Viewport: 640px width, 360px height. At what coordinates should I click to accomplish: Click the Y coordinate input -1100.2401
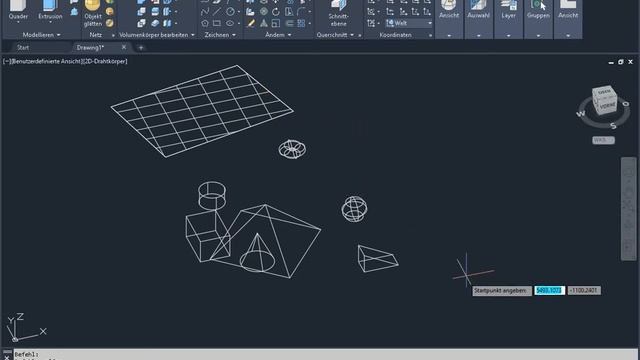point(584,290)
